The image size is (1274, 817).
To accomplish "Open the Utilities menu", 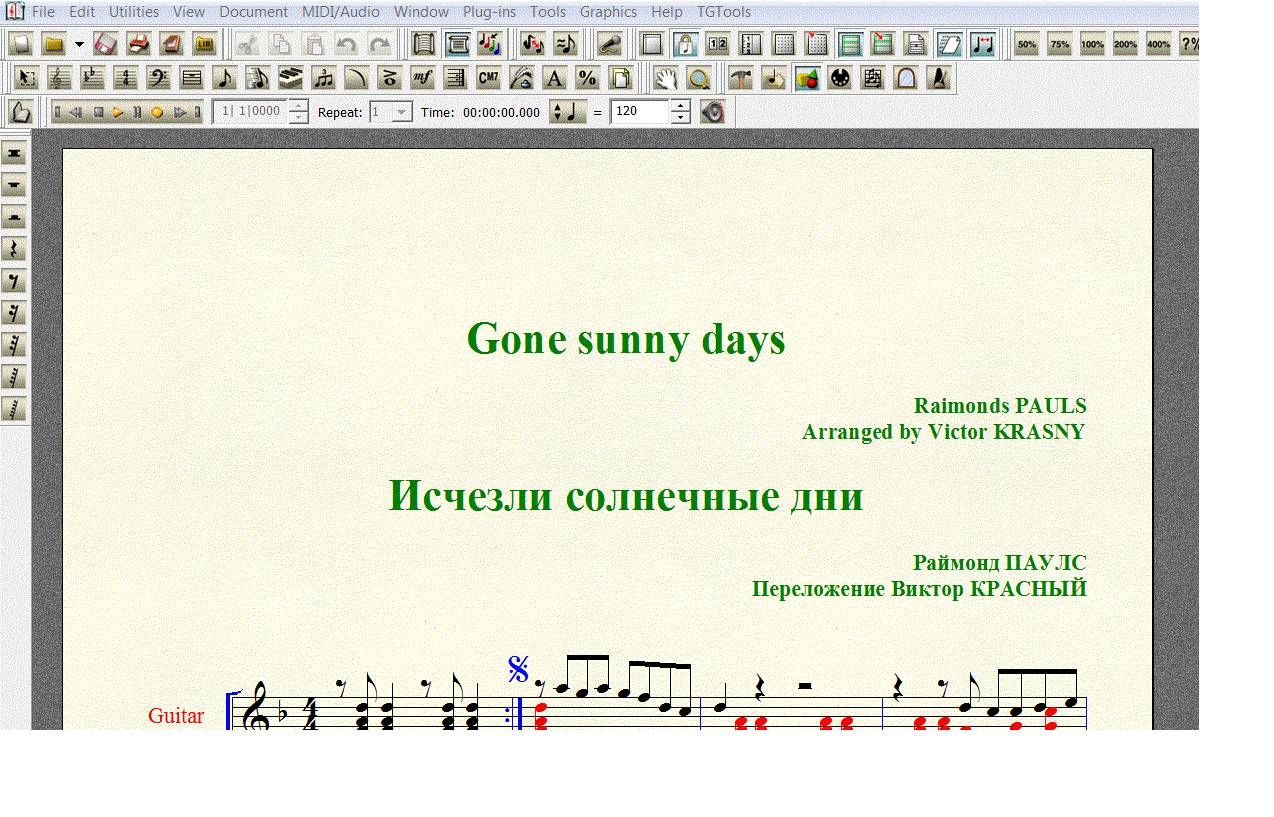I will 134,12.
